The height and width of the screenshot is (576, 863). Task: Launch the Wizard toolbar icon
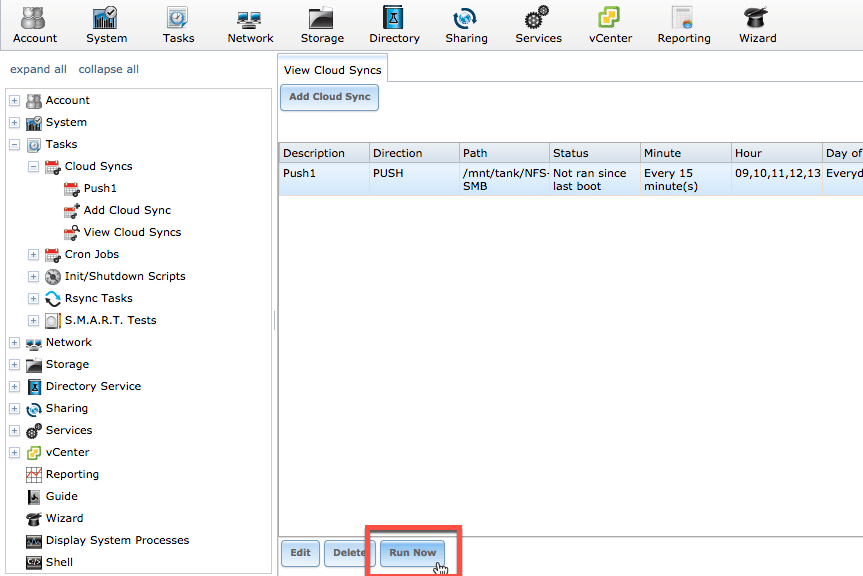coord(757,25)
